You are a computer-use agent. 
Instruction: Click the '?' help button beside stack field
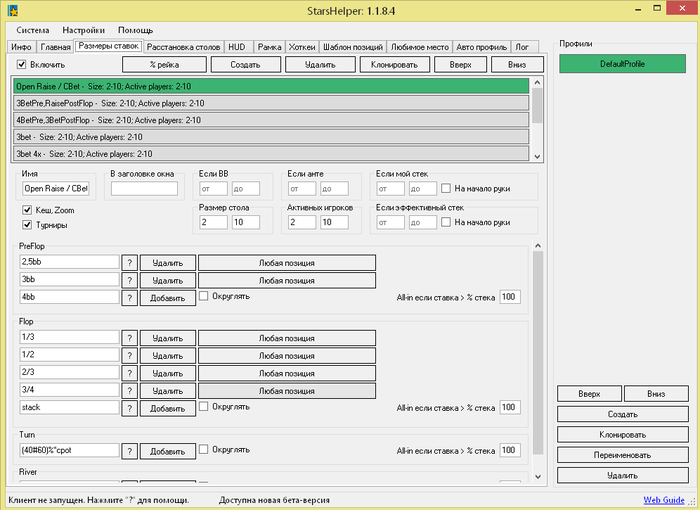tap(129, 408)
